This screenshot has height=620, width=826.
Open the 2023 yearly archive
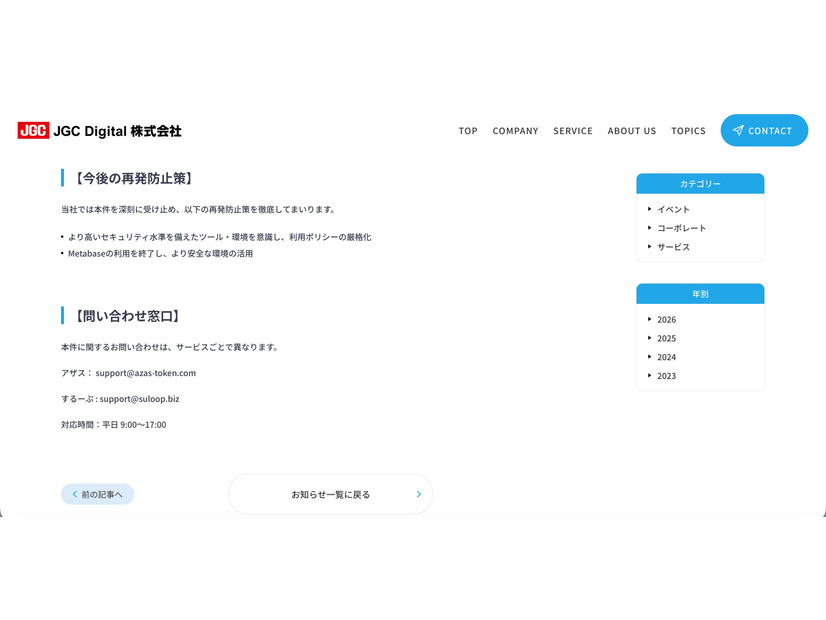[x=666, y=376]
